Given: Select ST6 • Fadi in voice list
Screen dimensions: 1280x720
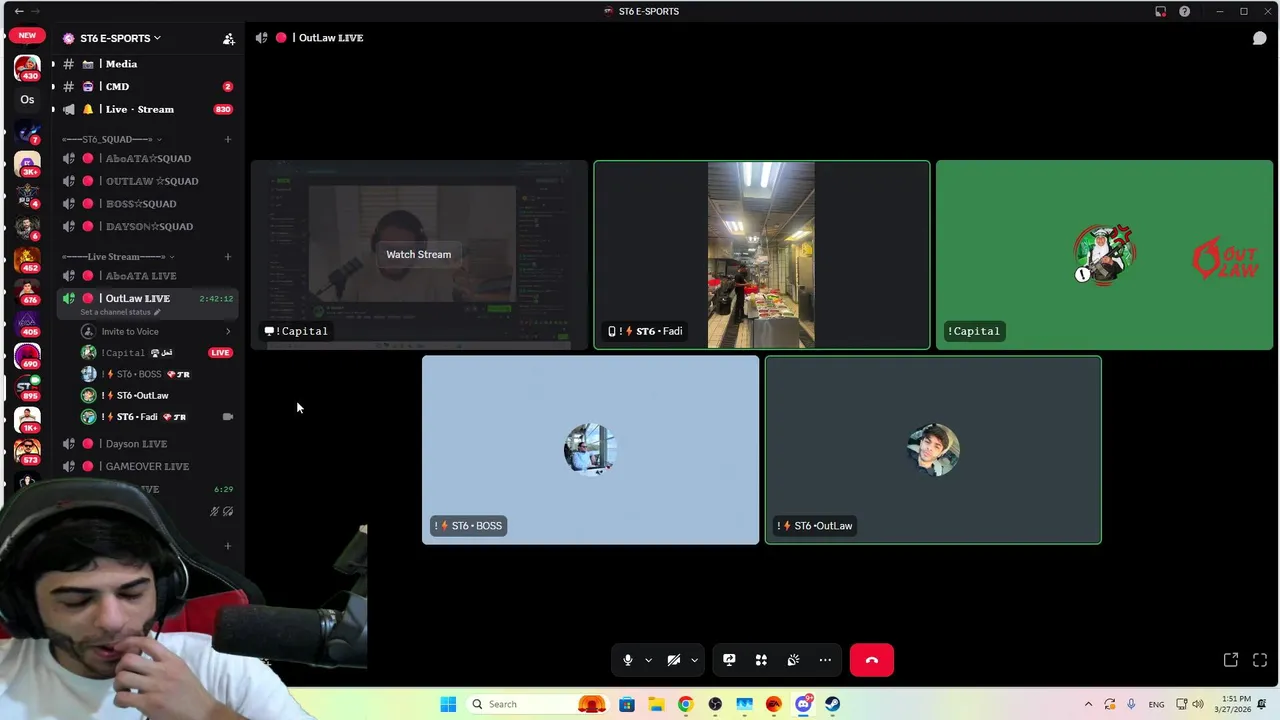Looking at the screenshot, I should pyautogui.click(x=156, y=417).
